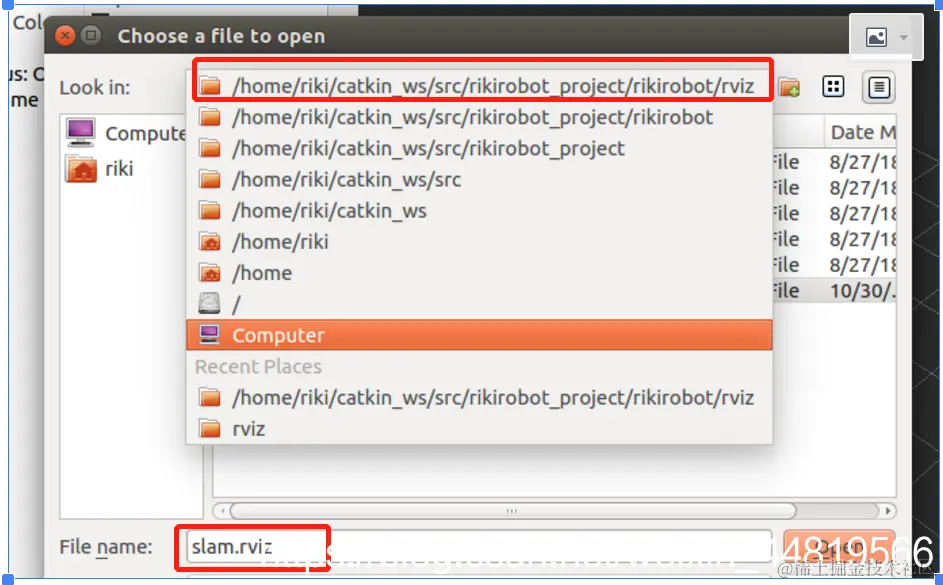Click the File name input containing slam.rviz

(x=479, y=547)
